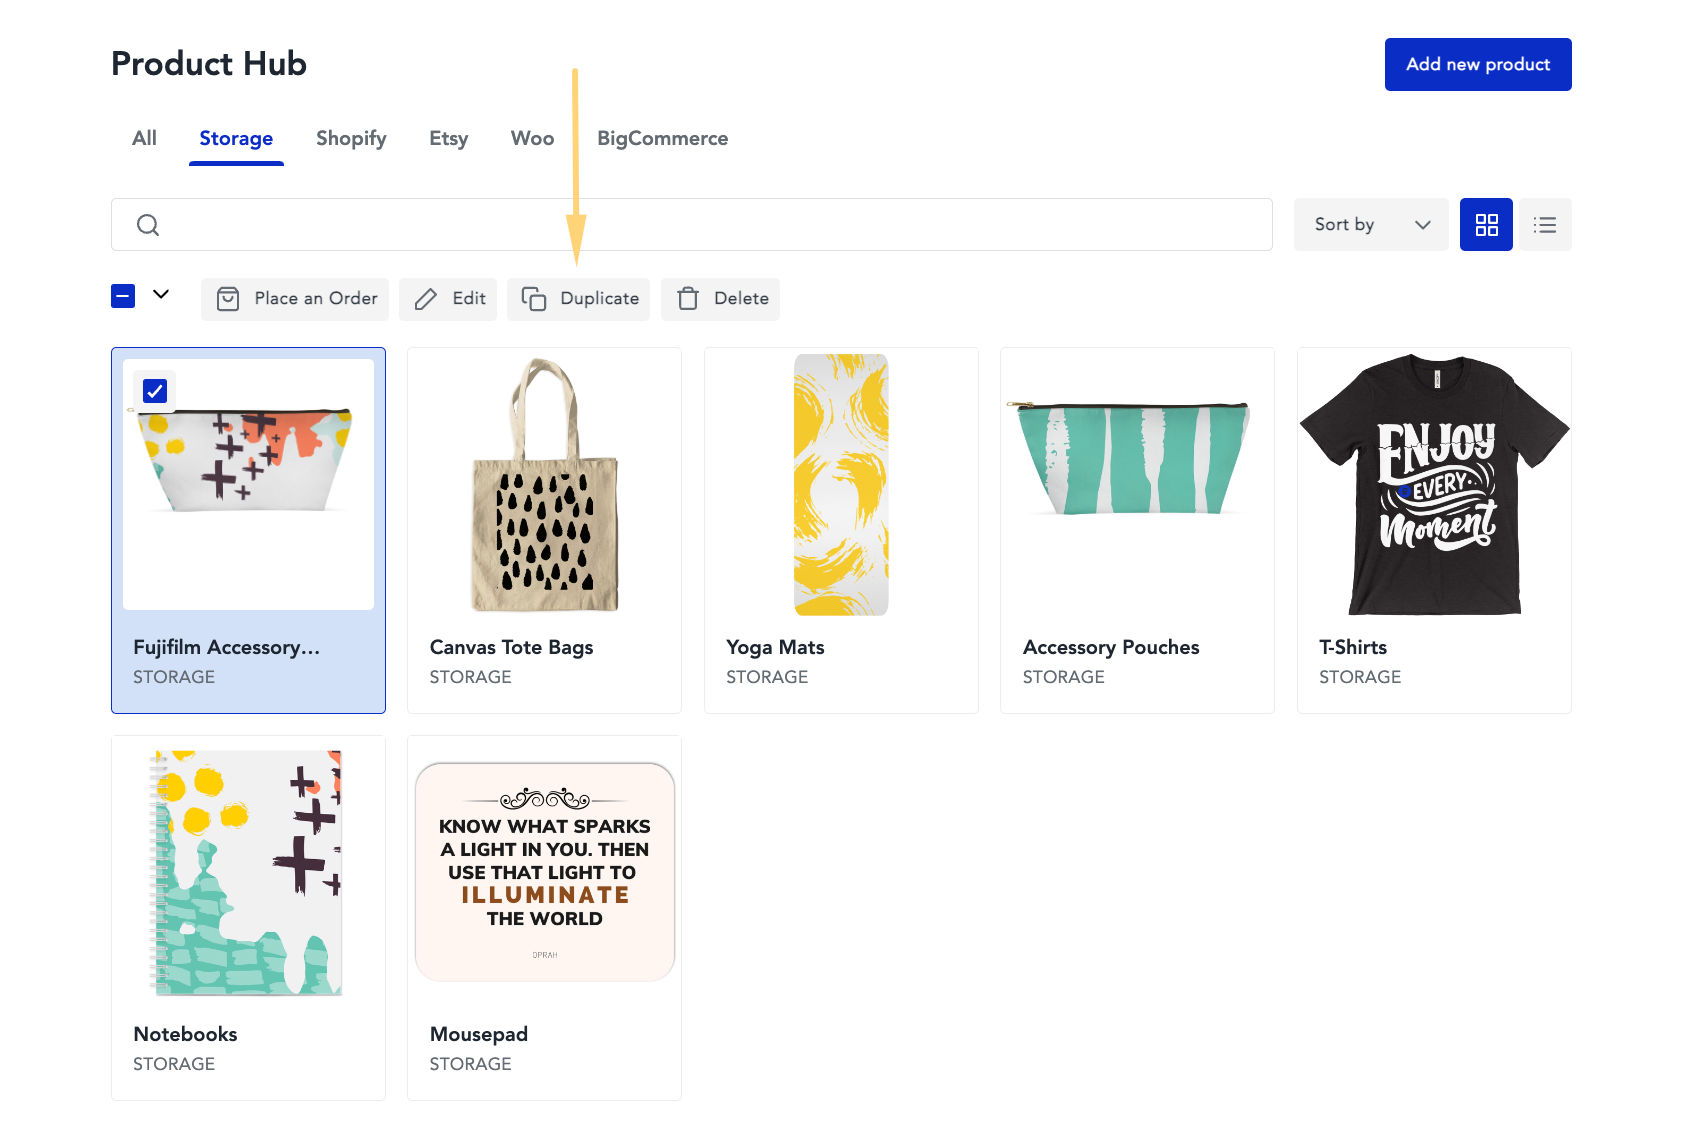Open the Etsy tab
This screenshot has height=1134, width=1696.
[449, 138]
